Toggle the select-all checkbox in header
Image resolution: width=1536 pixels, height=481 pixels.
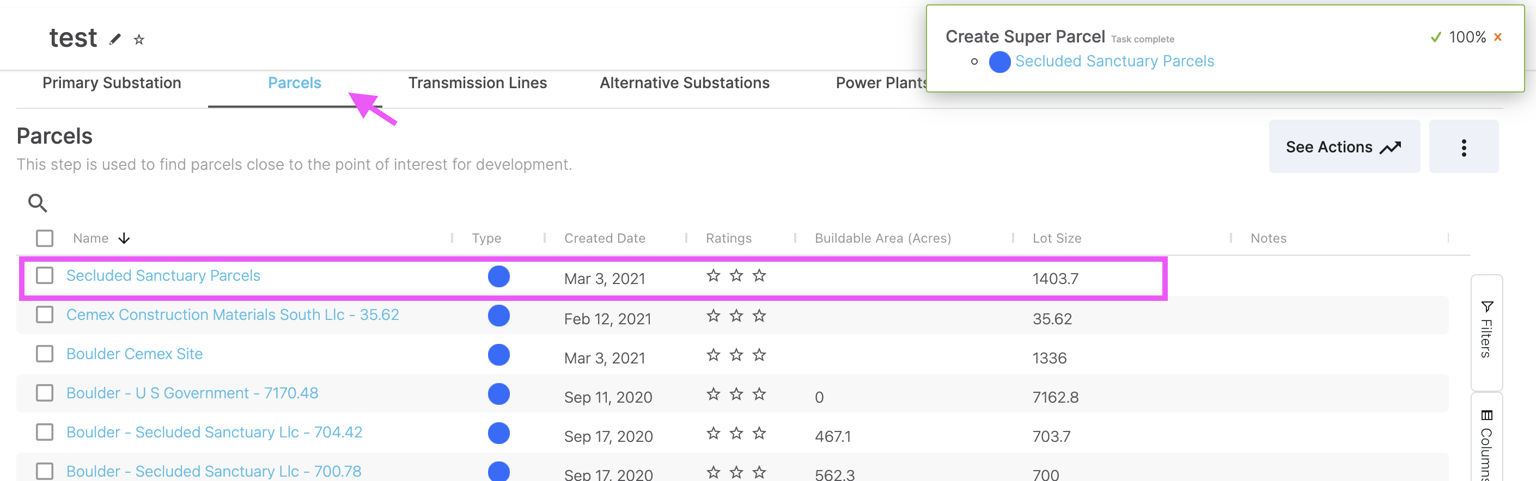click(45, 238)
